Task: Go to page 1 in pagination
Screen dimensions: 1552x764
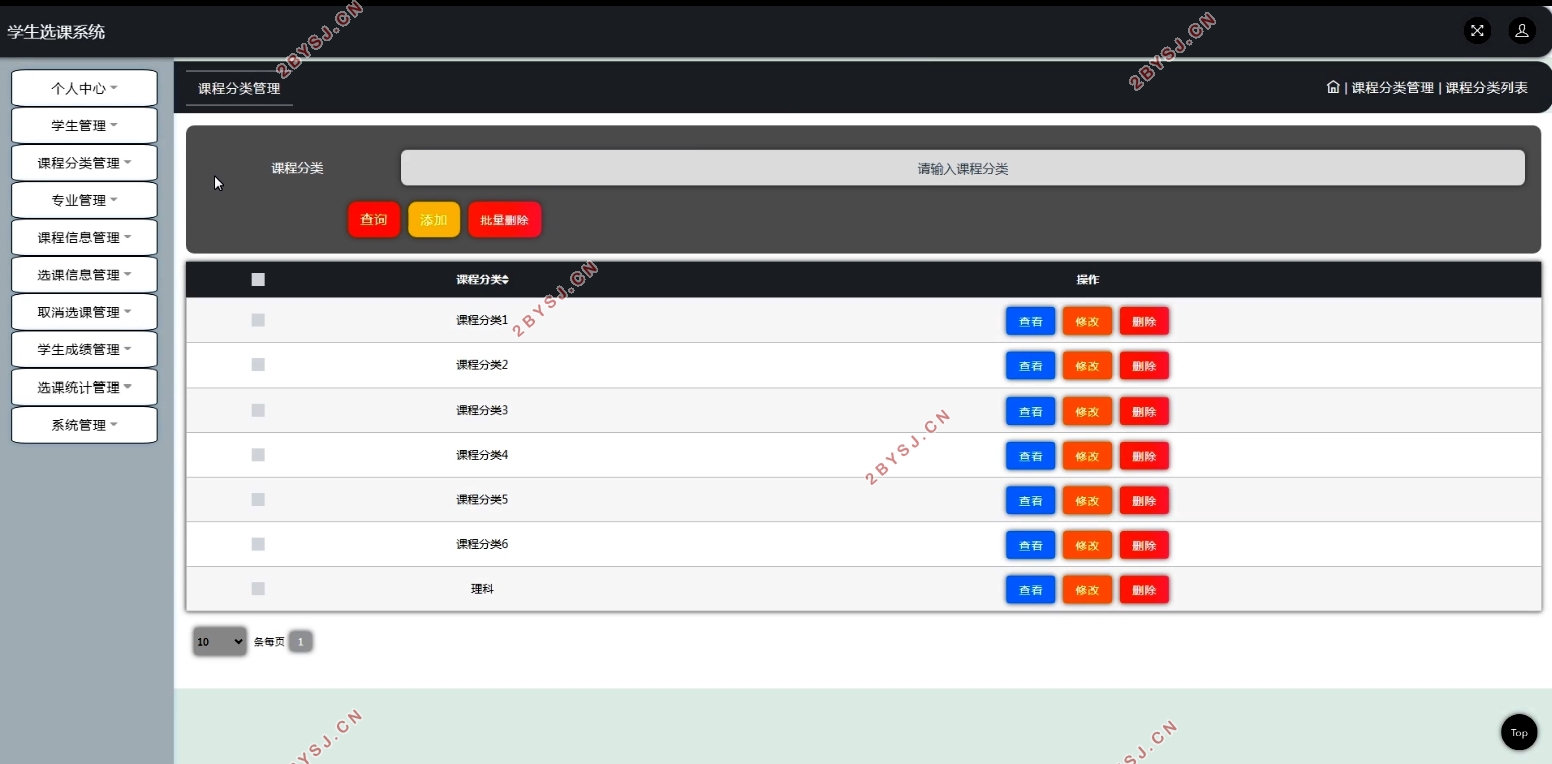Action: pyautogui.click(x=300, y=641)
